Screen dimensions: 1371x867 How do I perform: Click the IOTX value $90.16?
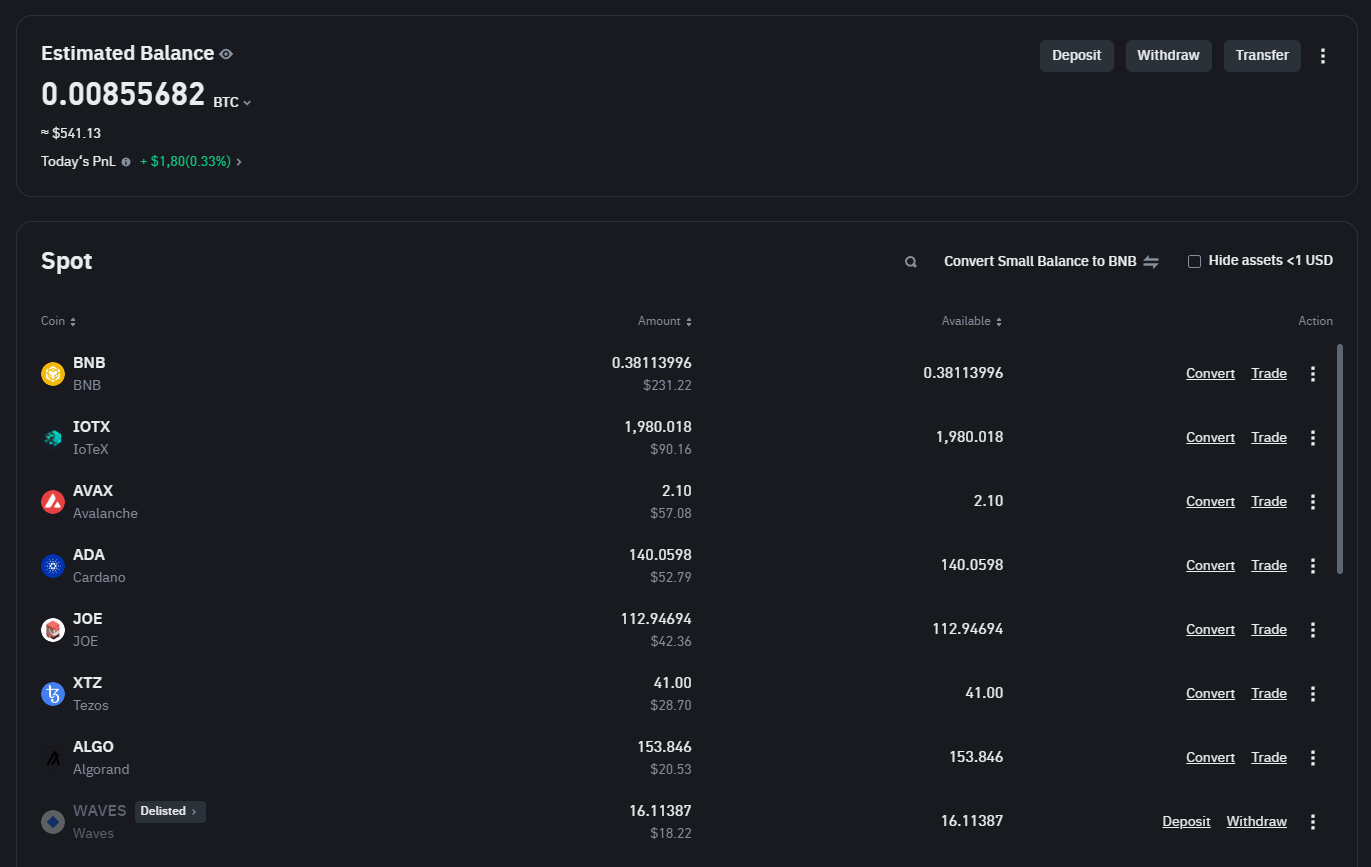(671, 449)
